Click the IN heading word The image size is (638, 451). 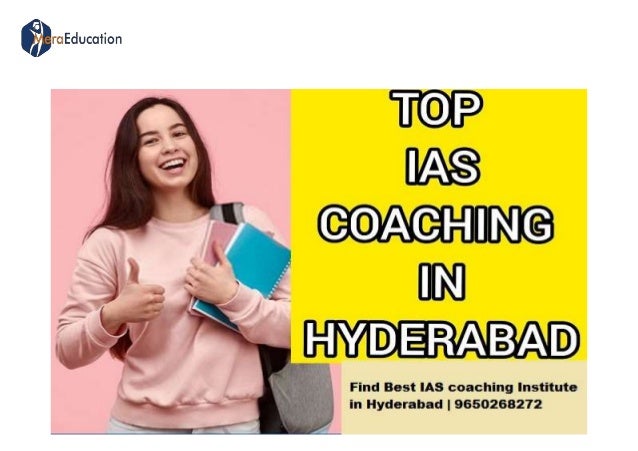click(x=441, y=281)
